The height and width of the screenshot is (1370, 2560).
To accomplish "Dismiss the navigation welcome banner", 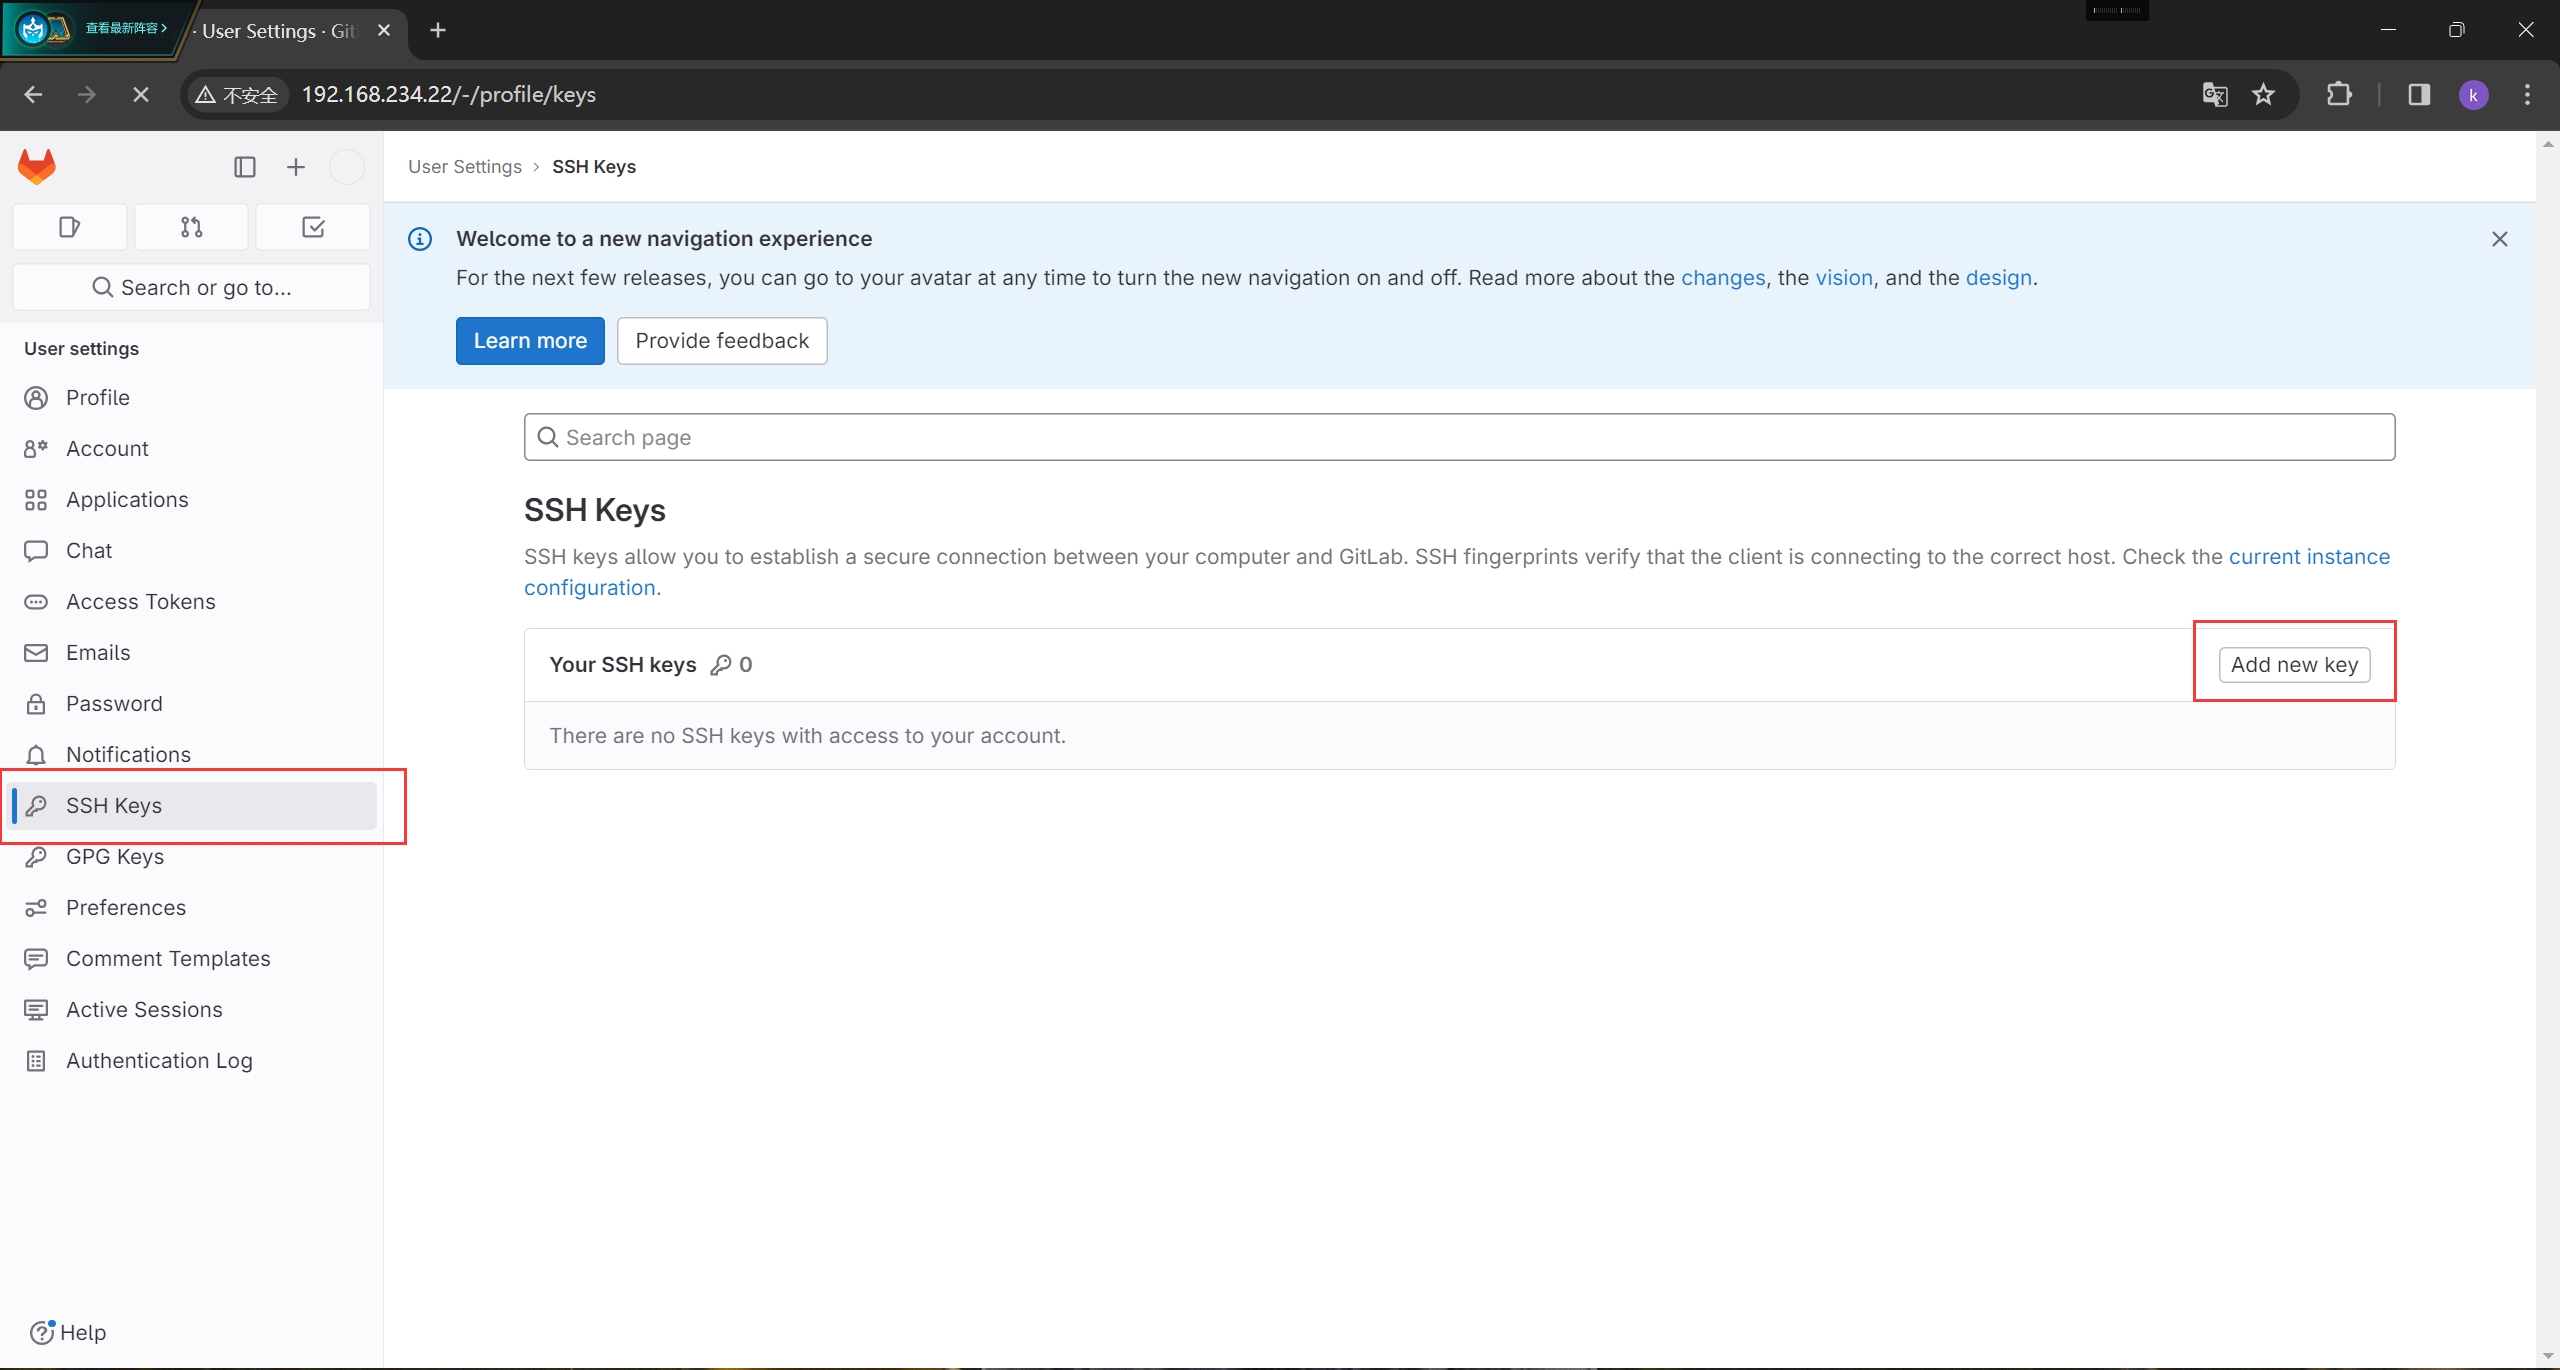I will point(2499,239).
